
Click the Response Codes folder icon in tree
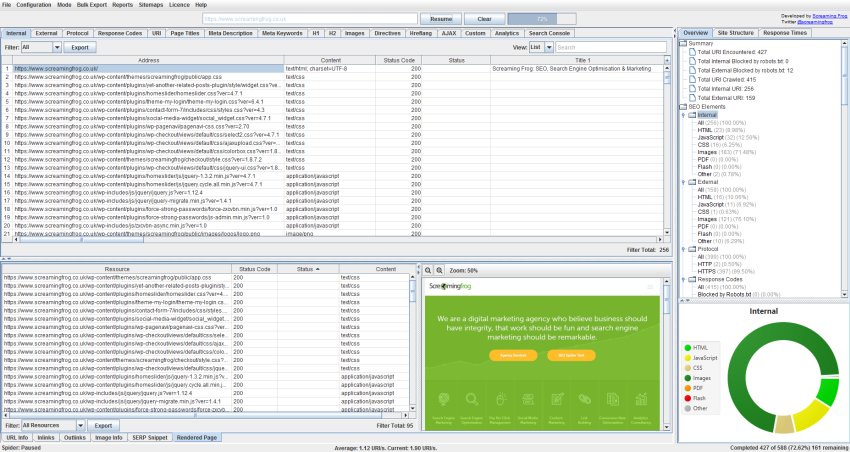(x=692, y=280)
